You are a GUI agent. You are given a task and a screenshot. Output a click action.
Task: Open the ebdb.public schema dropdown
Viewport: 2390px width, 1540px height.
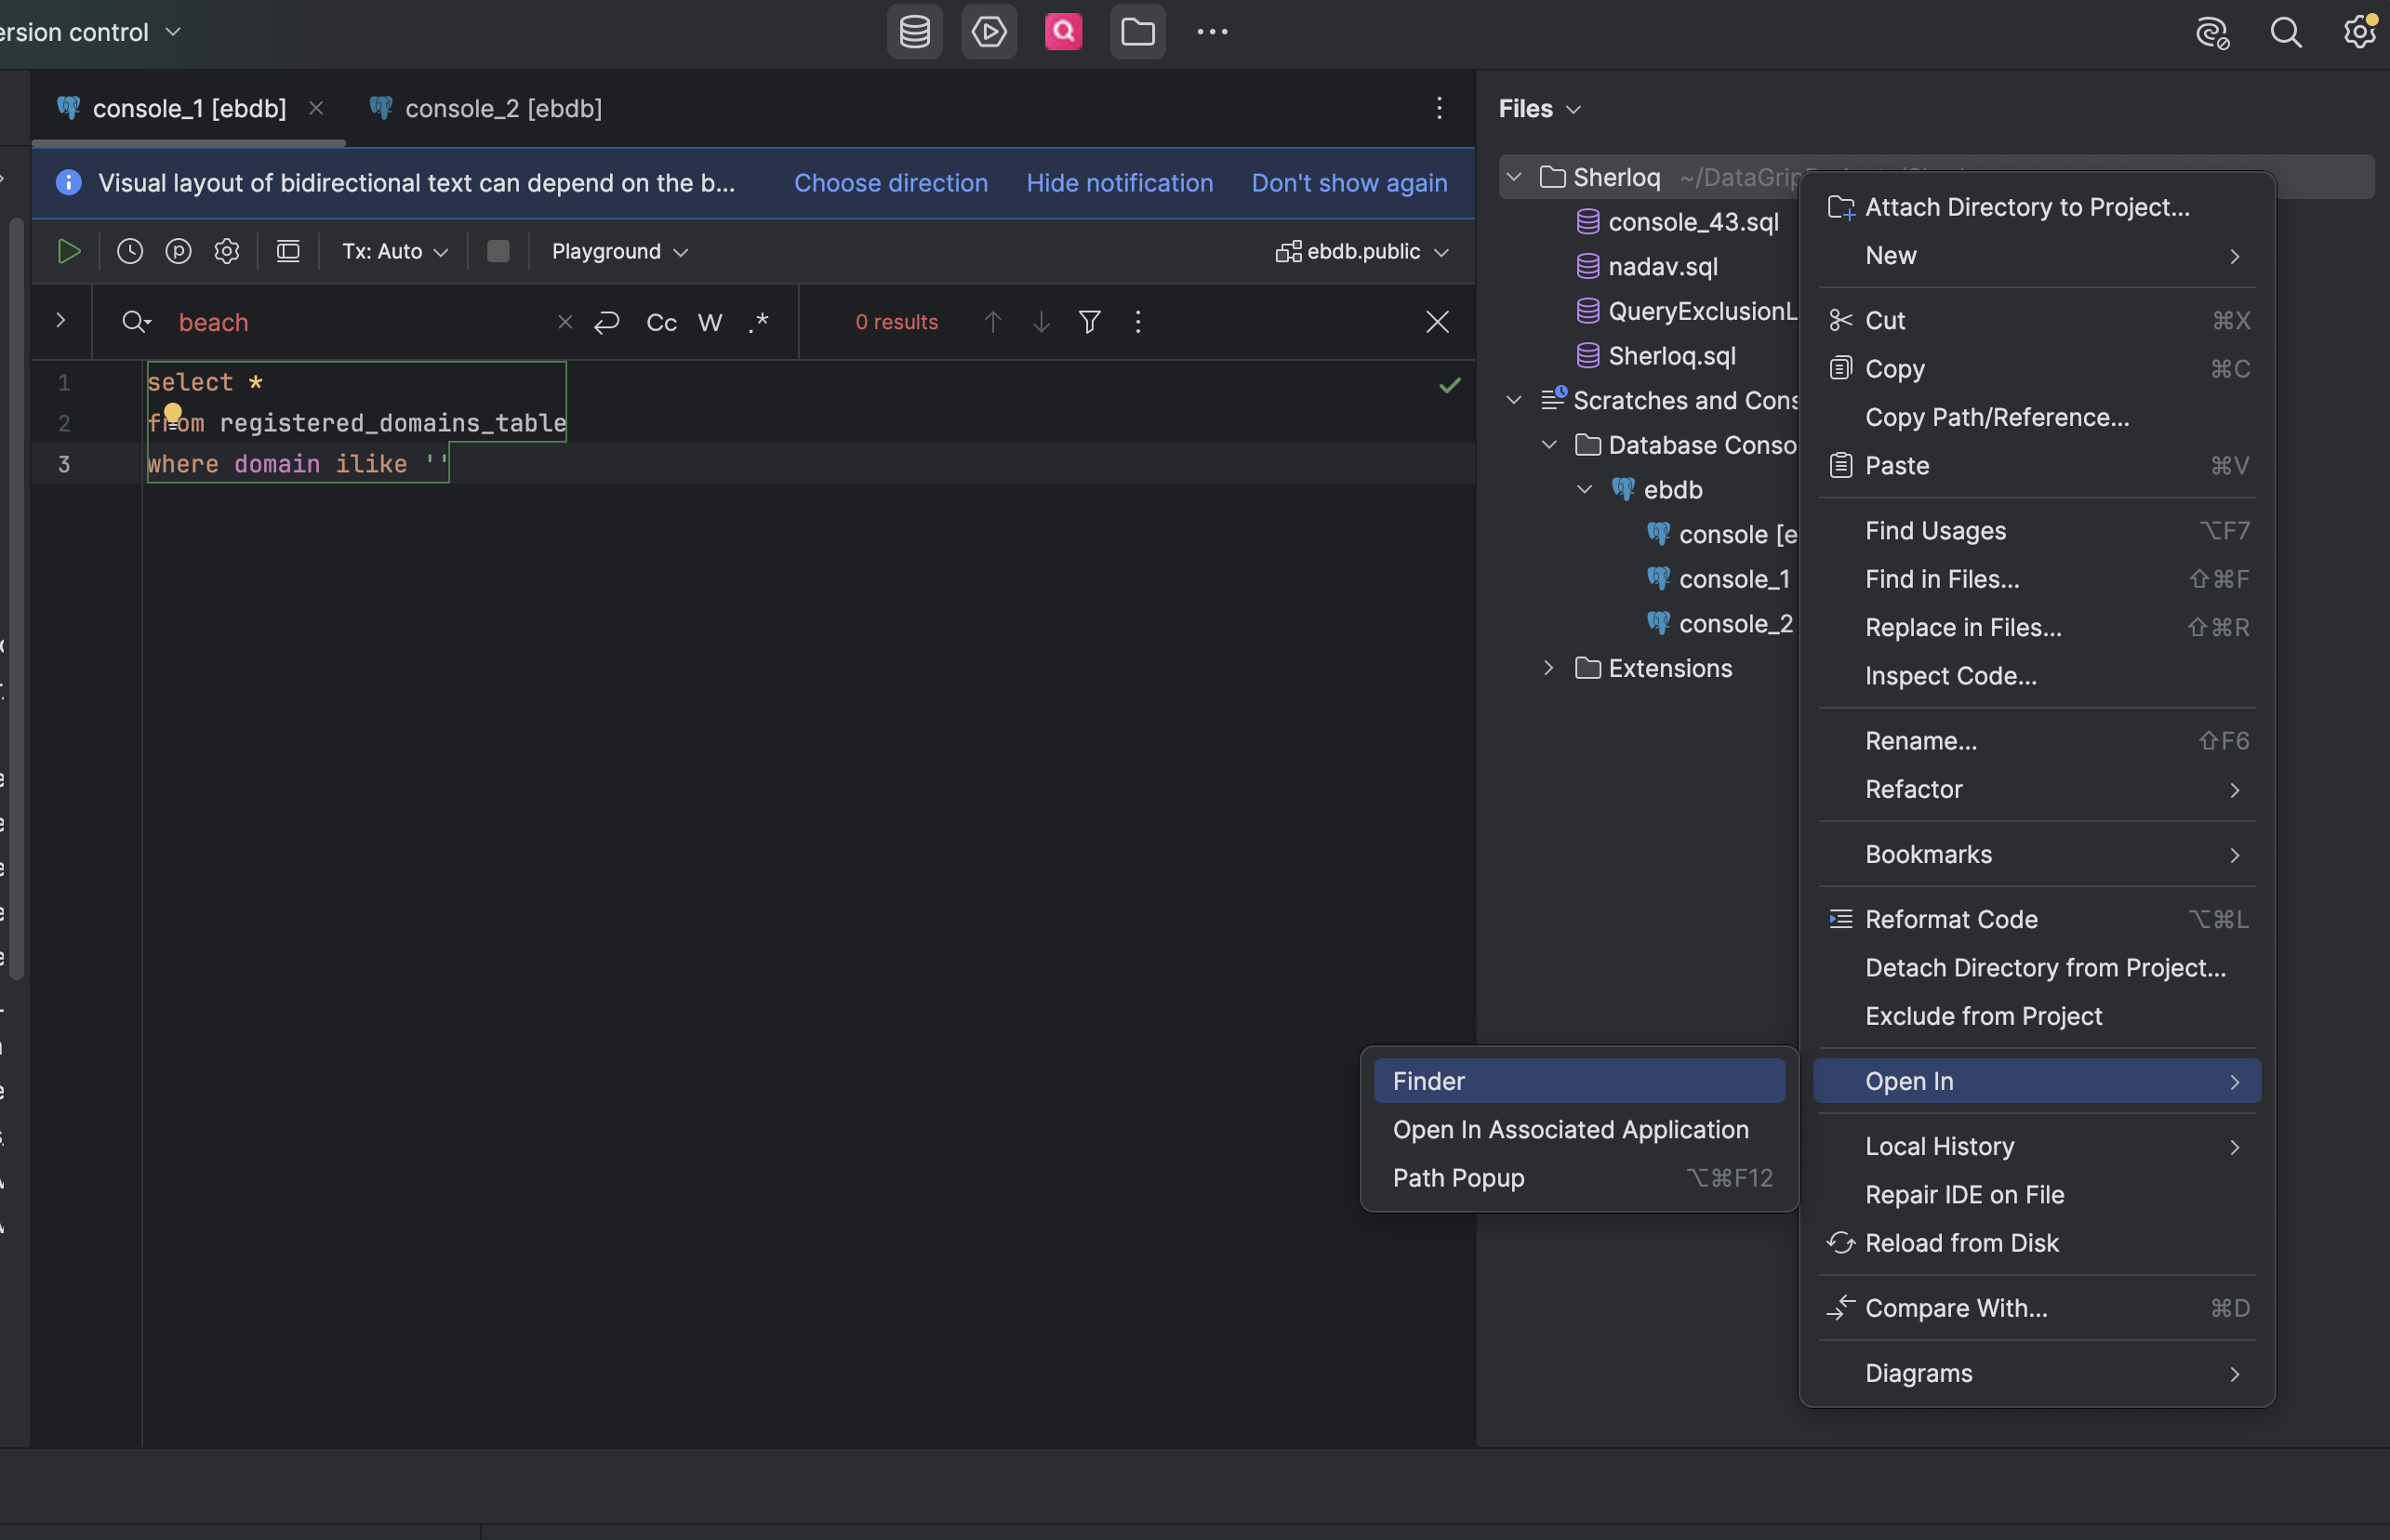point(1362,251)
